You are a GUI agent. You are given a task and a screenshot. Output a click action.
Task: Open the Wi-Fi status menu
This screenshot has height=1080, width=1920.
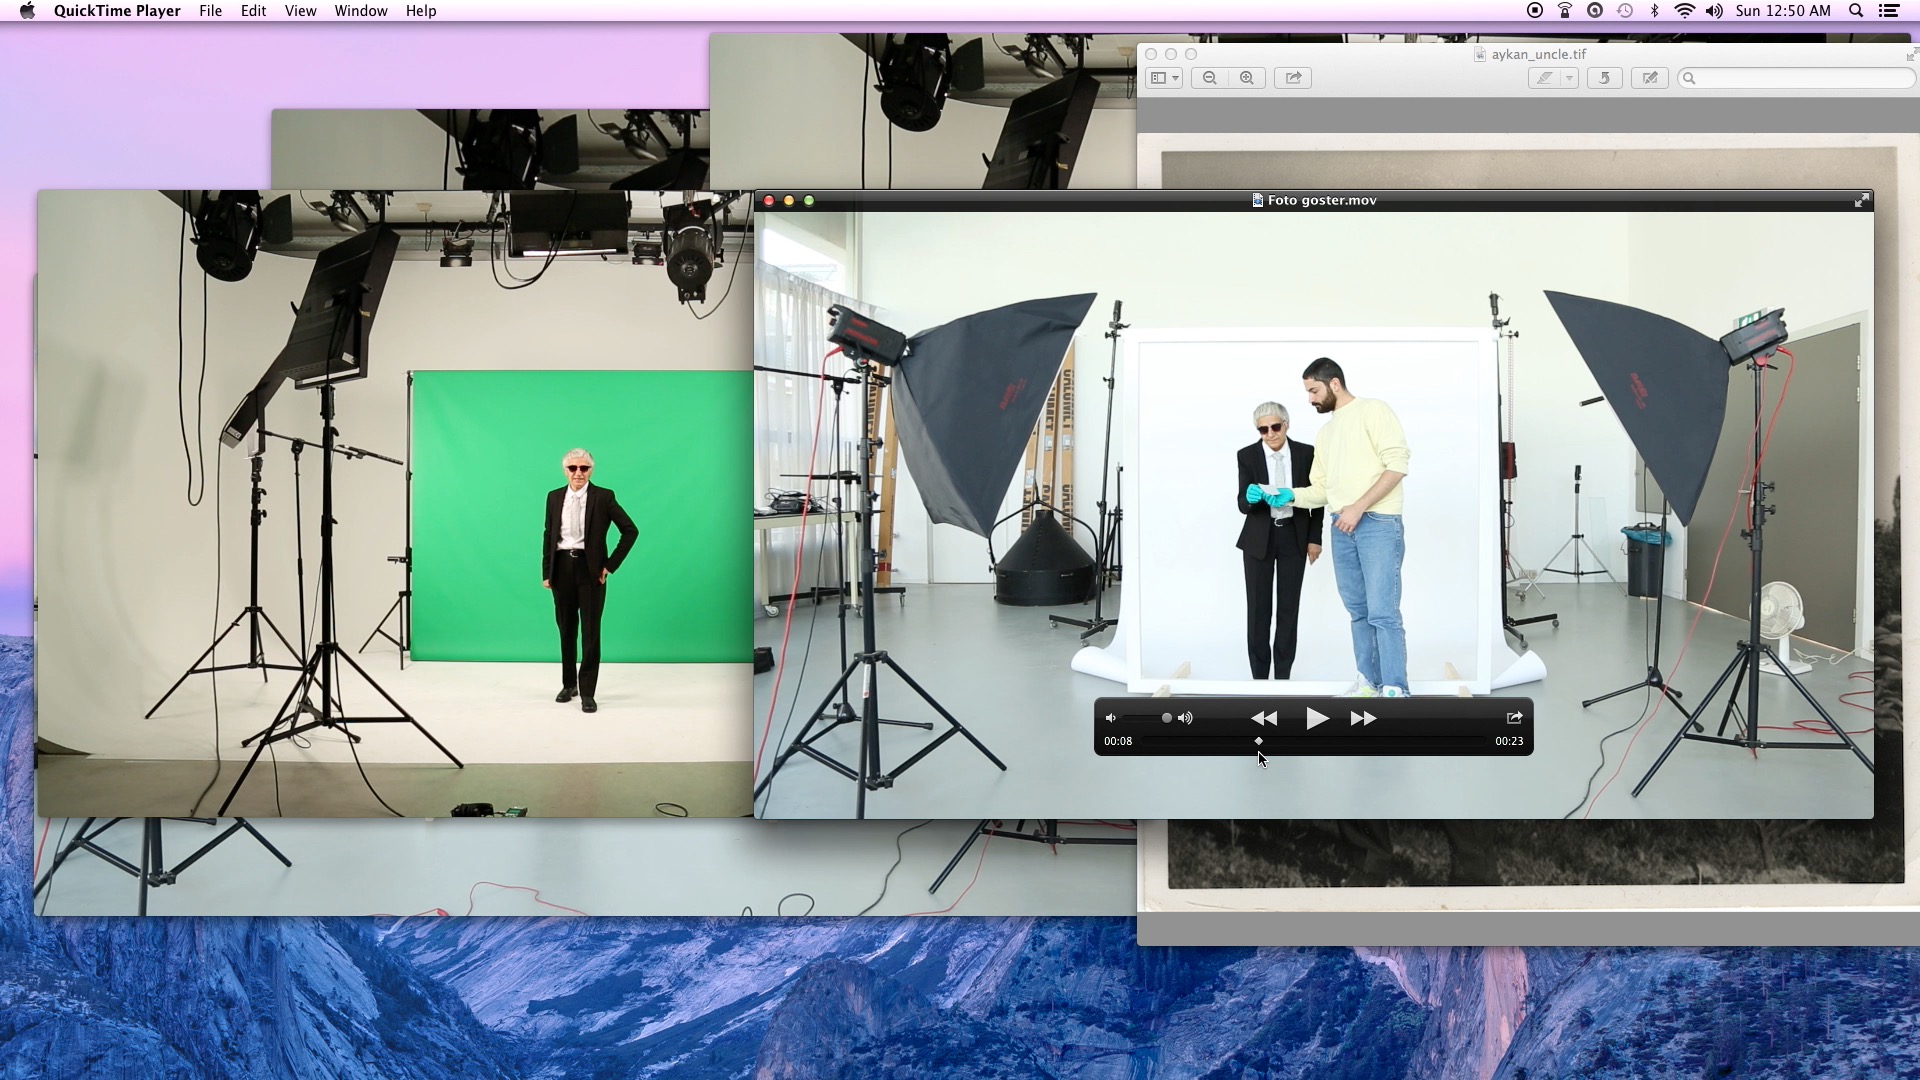coord(1685,11)
